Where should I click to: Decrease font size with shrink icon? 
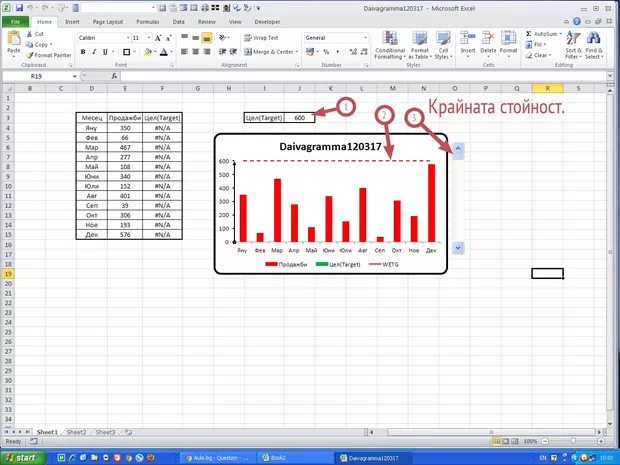pyautogui.click(x=168, y=38)
